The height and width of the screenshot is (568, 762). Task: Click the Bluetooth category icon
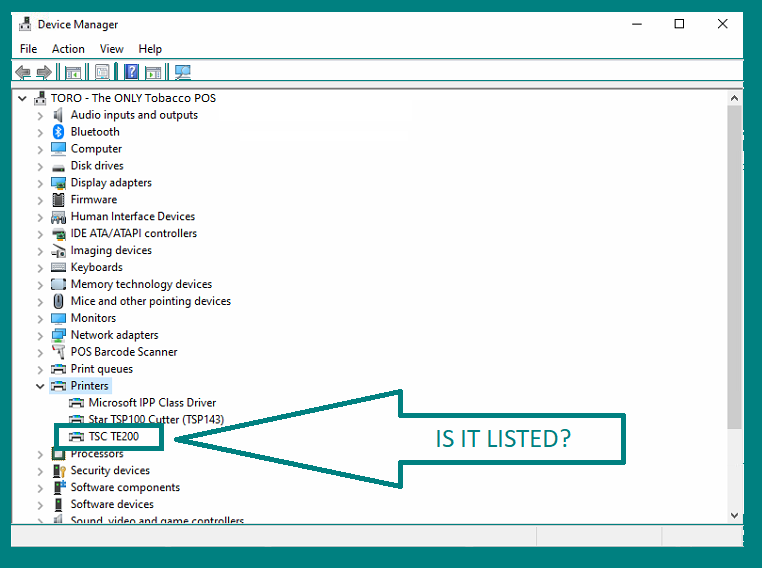click(x=58, y=132)
